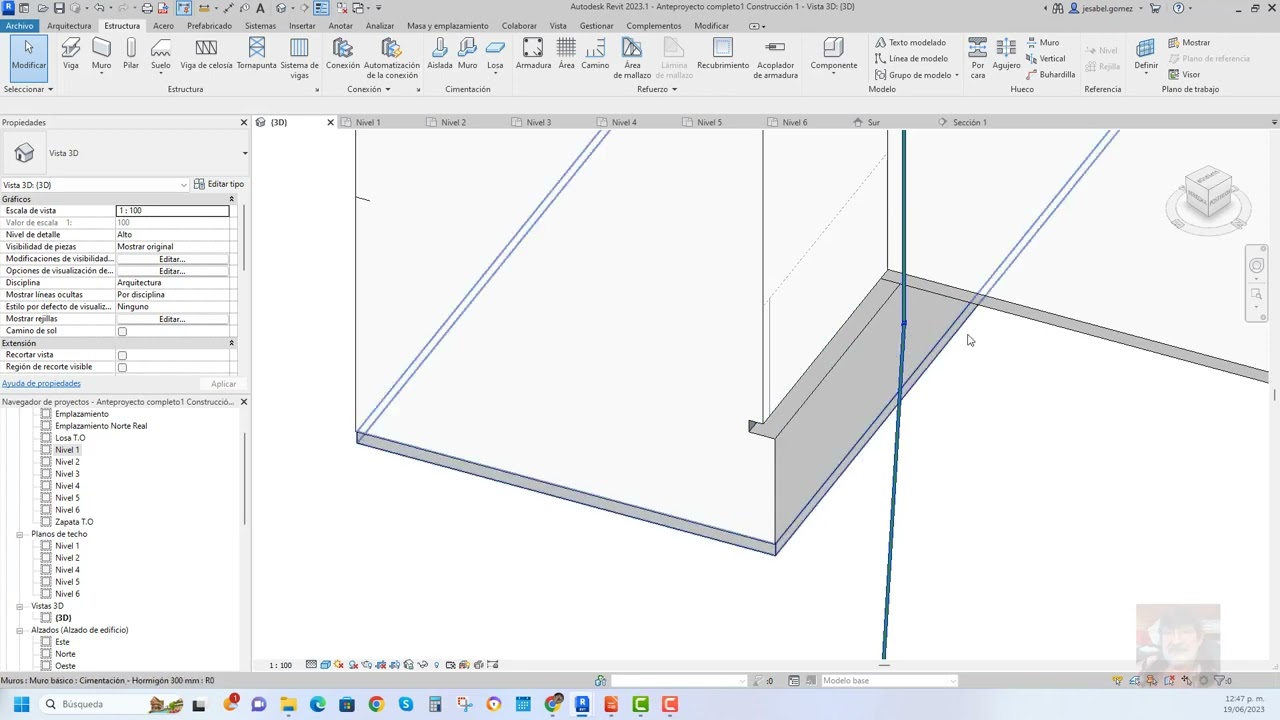Screen dimensions: 1280x720
Task: Click the Editar tipo button
Action: (218, 184)
